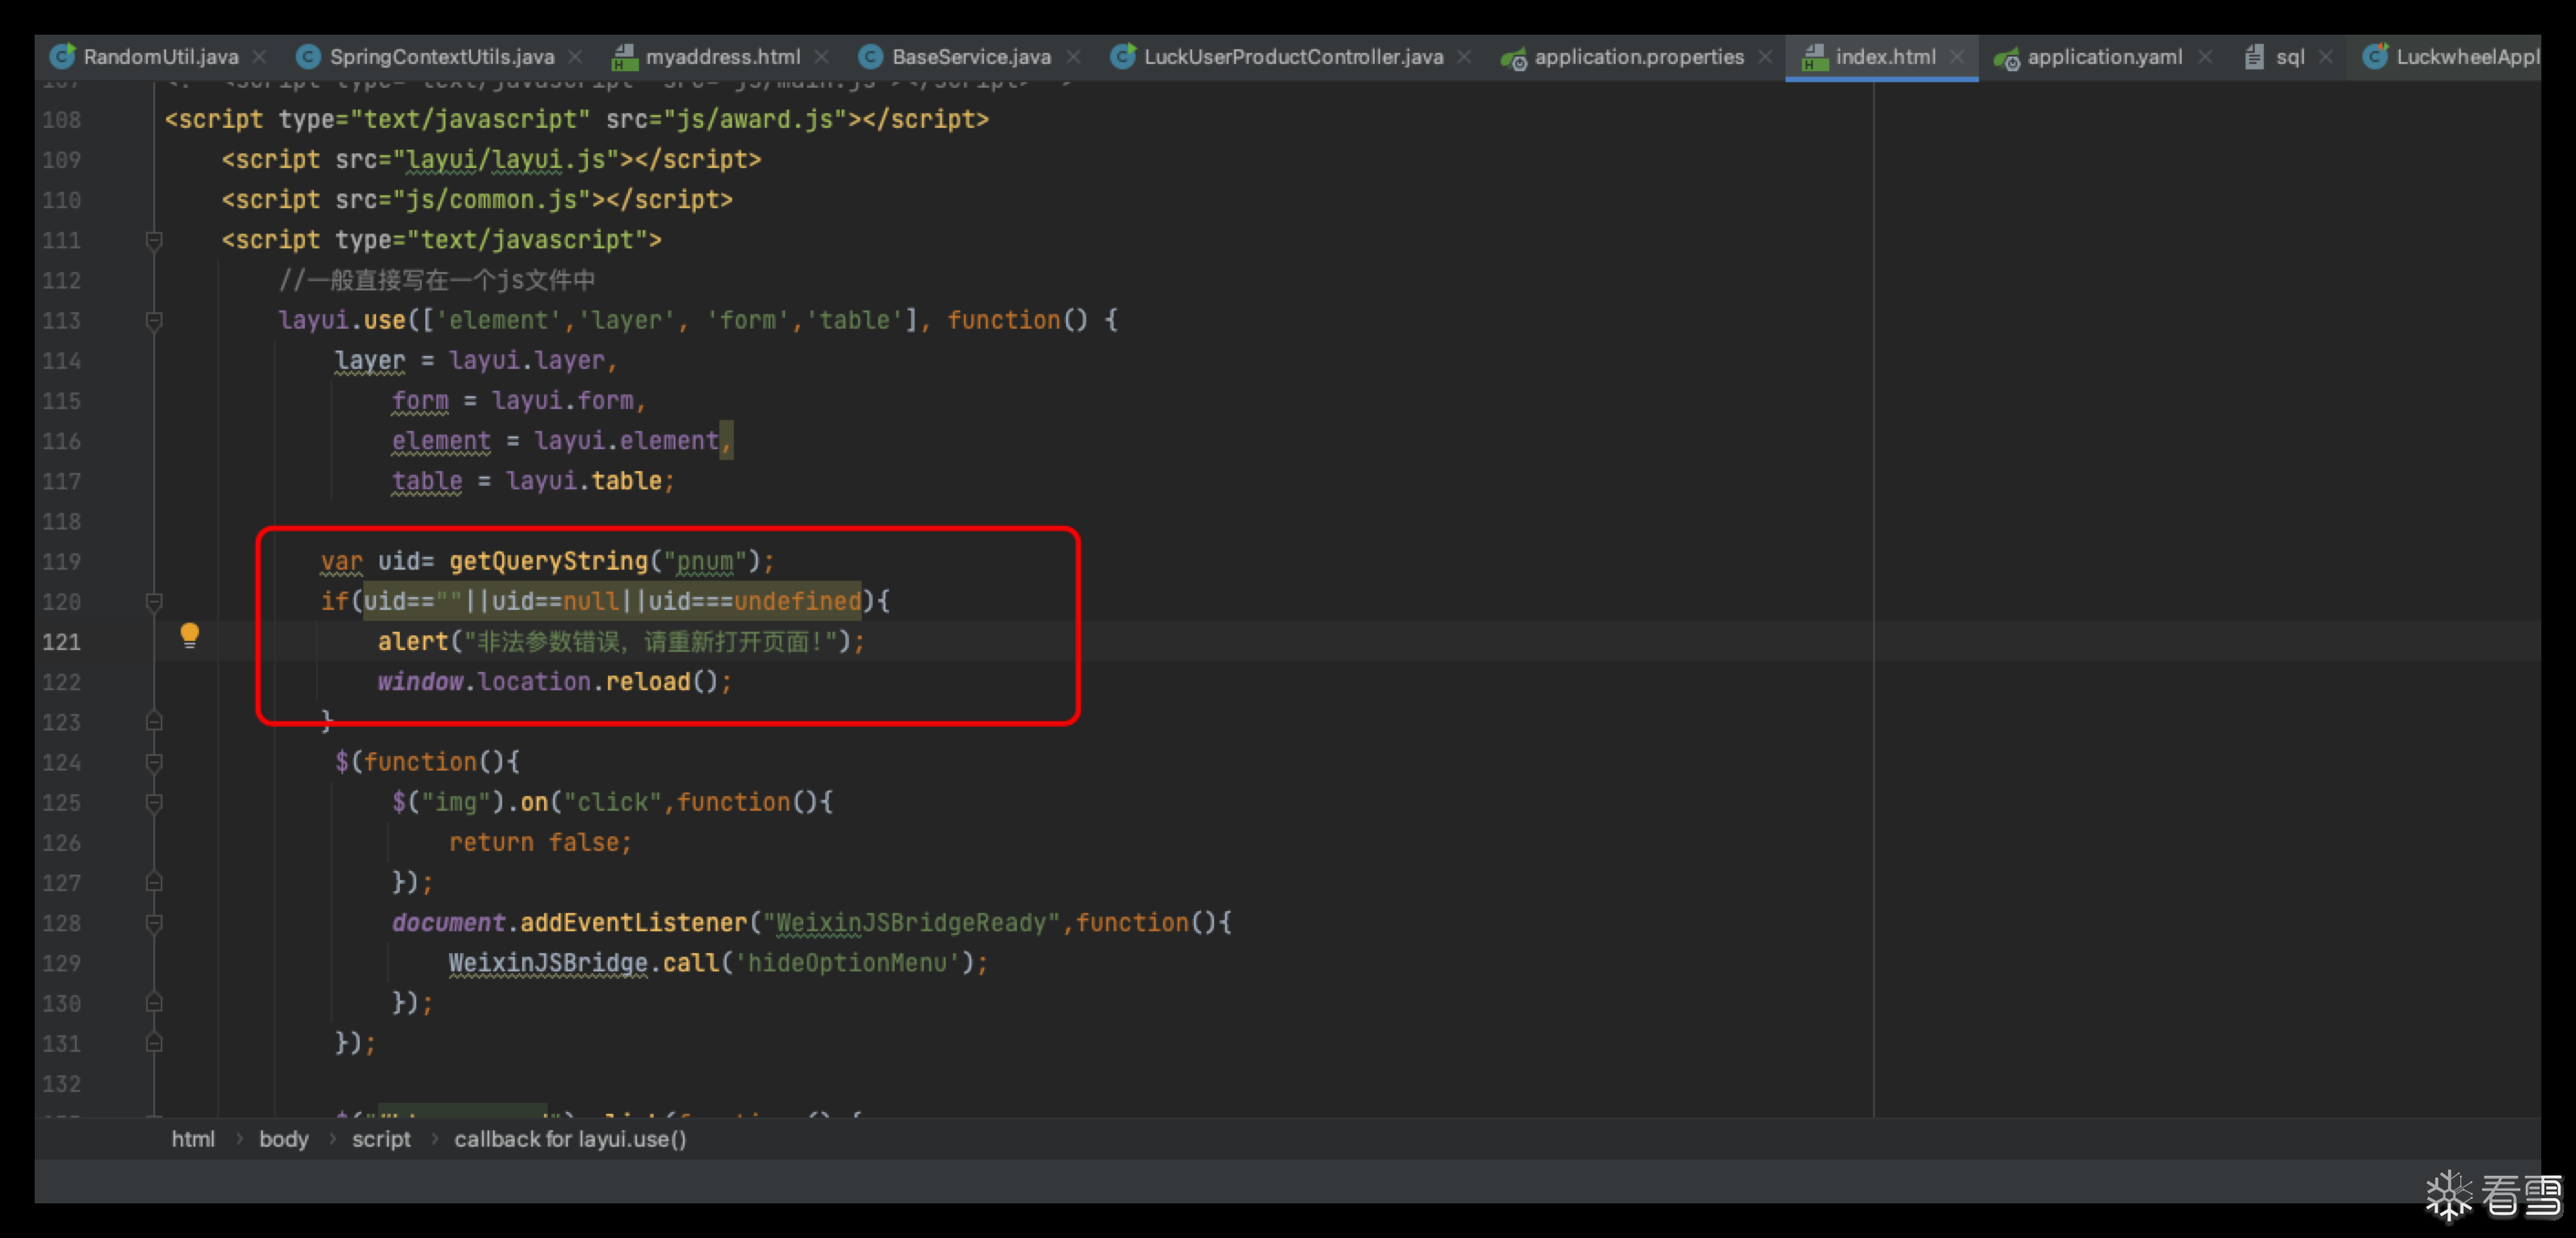Open the application.yaml tab
The width and height of the screenshot is (2576, 1238).
[2104, 57]
